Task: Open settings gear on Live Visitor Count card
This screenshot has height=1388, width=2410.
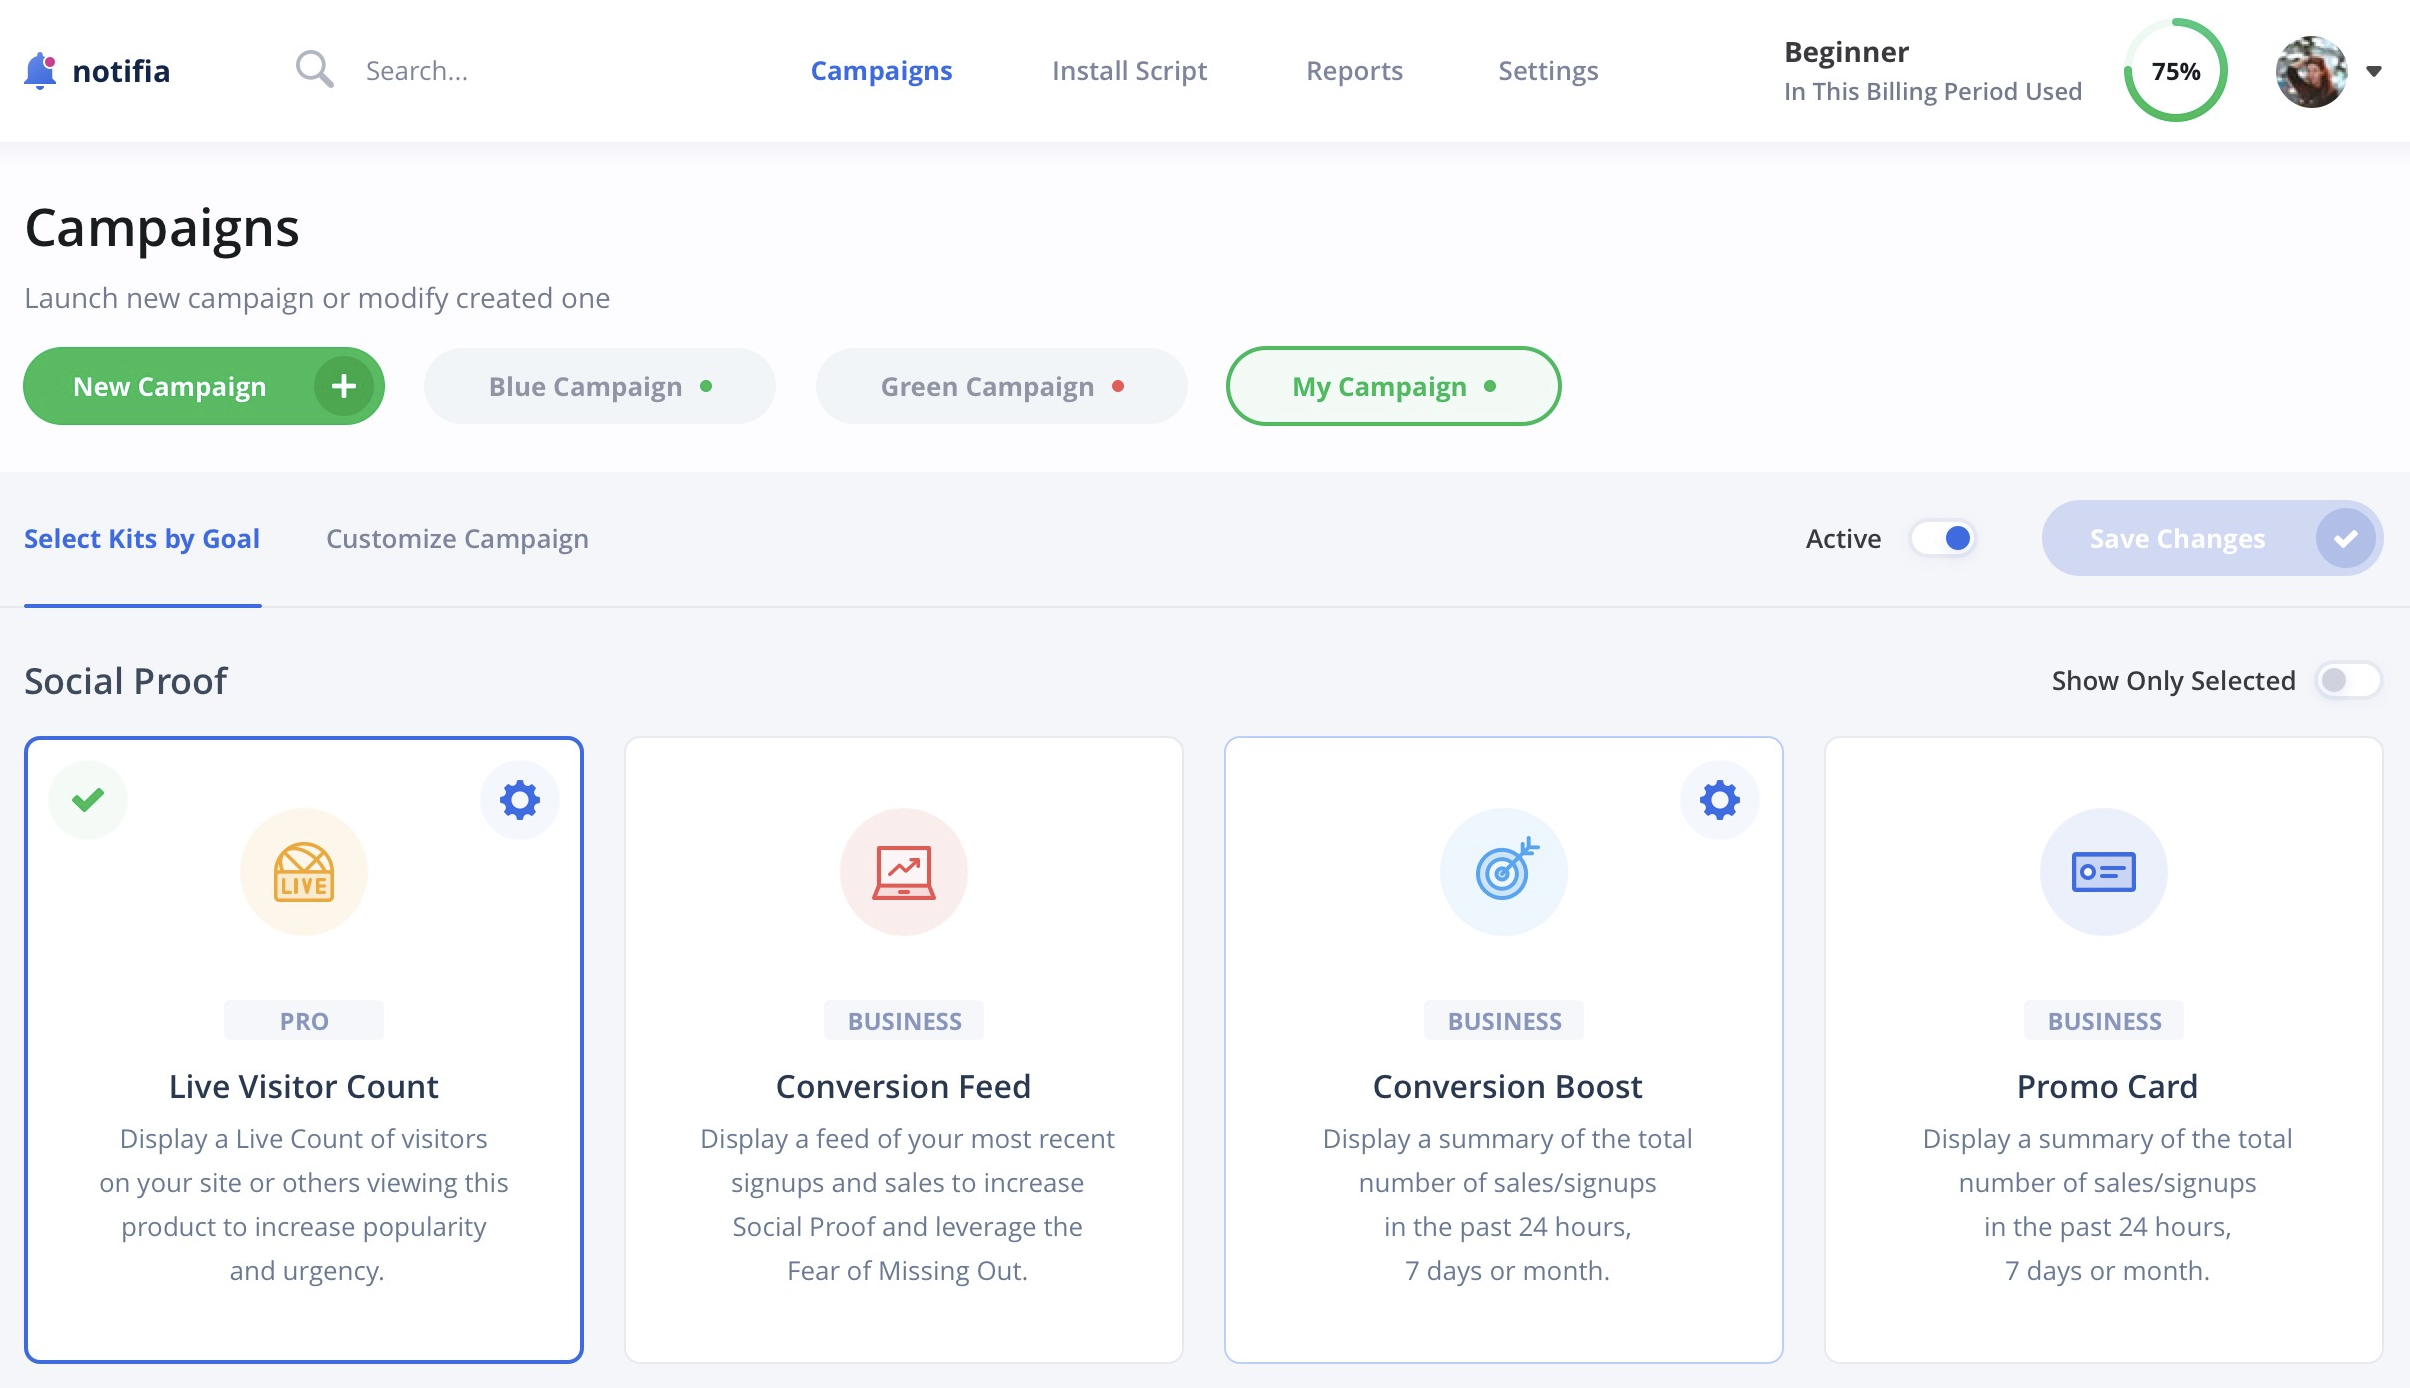Action: [x=520, y=800]
